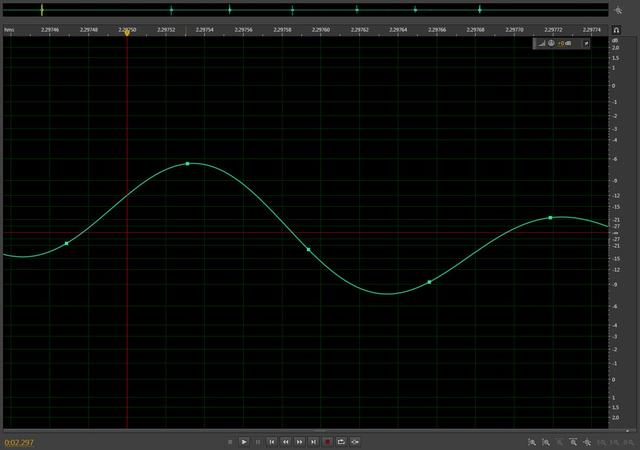Click the hms time format label

click(x=9, y=30)
